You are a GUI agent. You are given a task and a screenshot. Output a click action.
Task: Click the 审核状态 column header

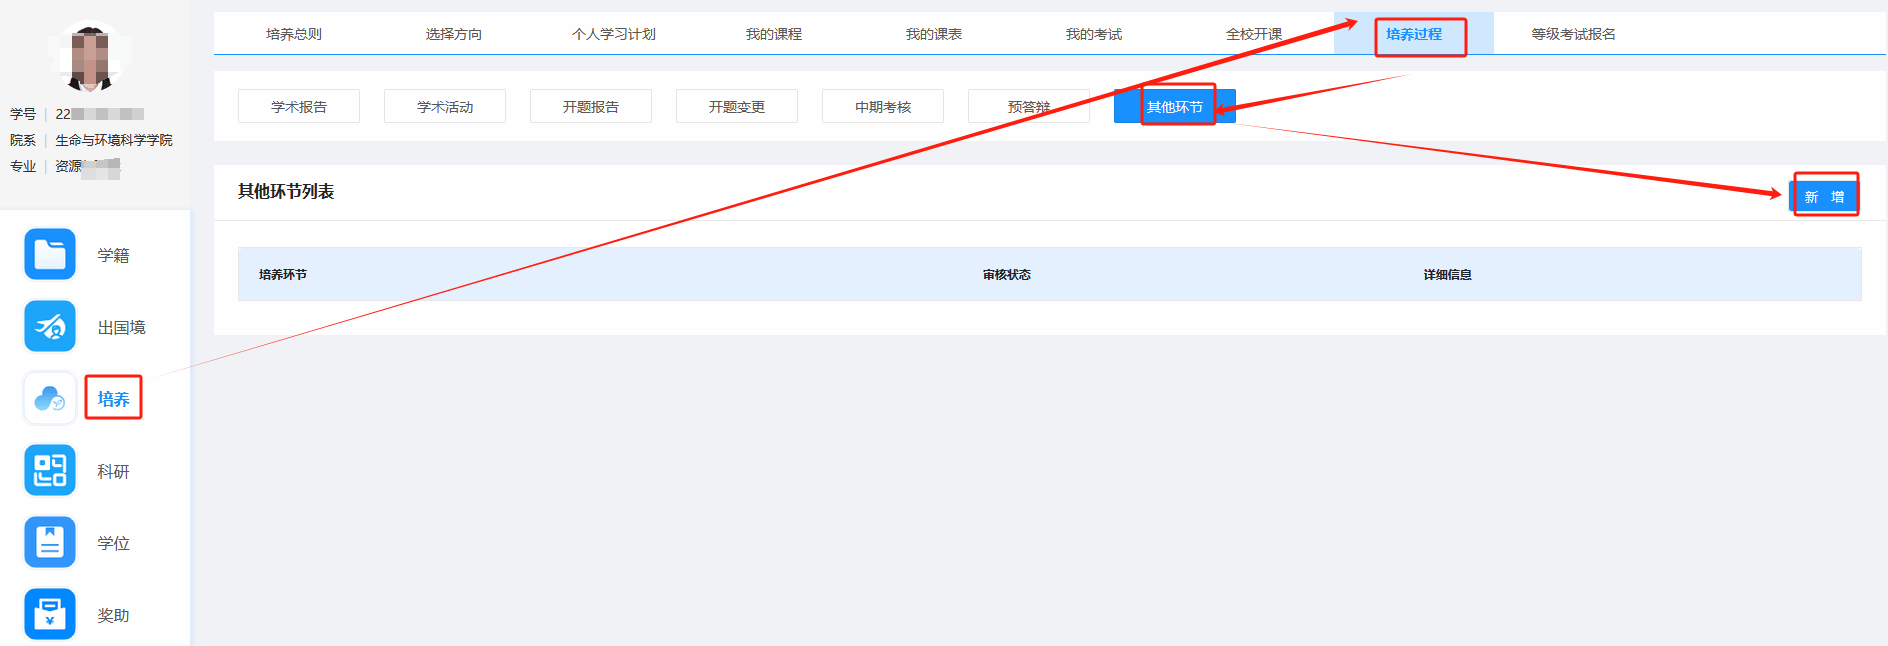tap(1007, 275)
